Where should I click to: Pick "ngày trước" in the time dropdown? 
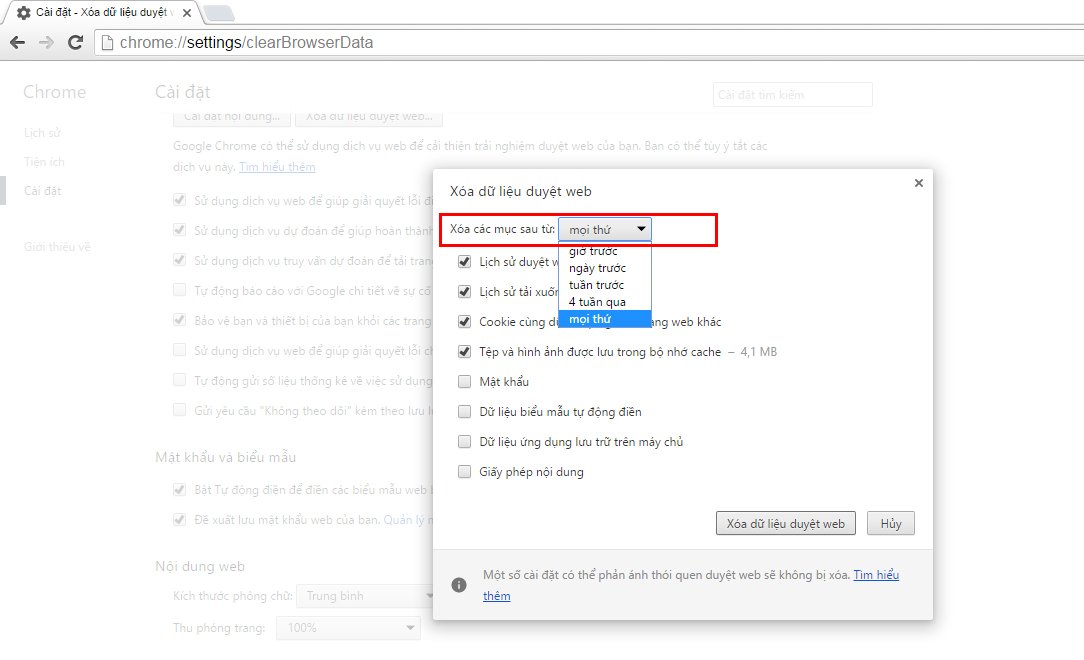[x=597, y=268]
